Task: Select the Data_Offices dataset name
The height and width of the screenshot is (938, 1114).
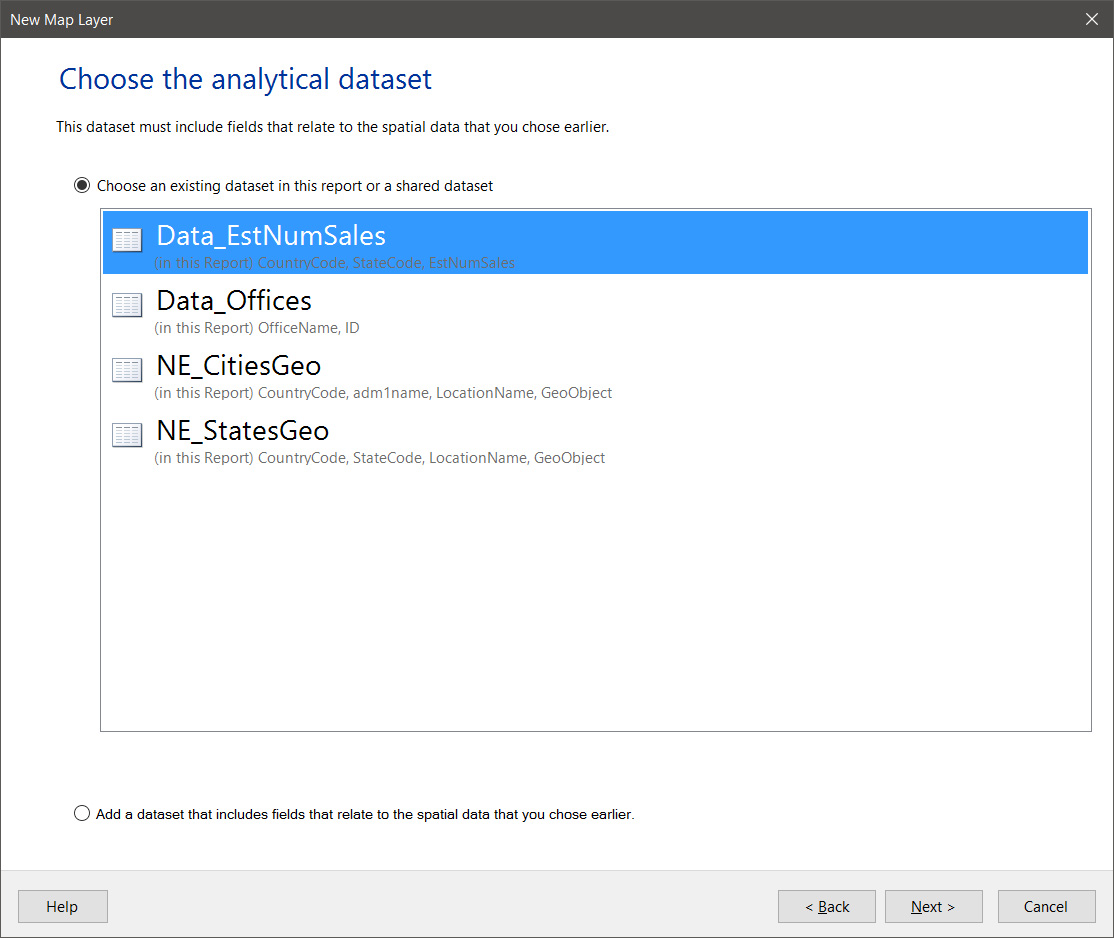Action: coord(234,301)
